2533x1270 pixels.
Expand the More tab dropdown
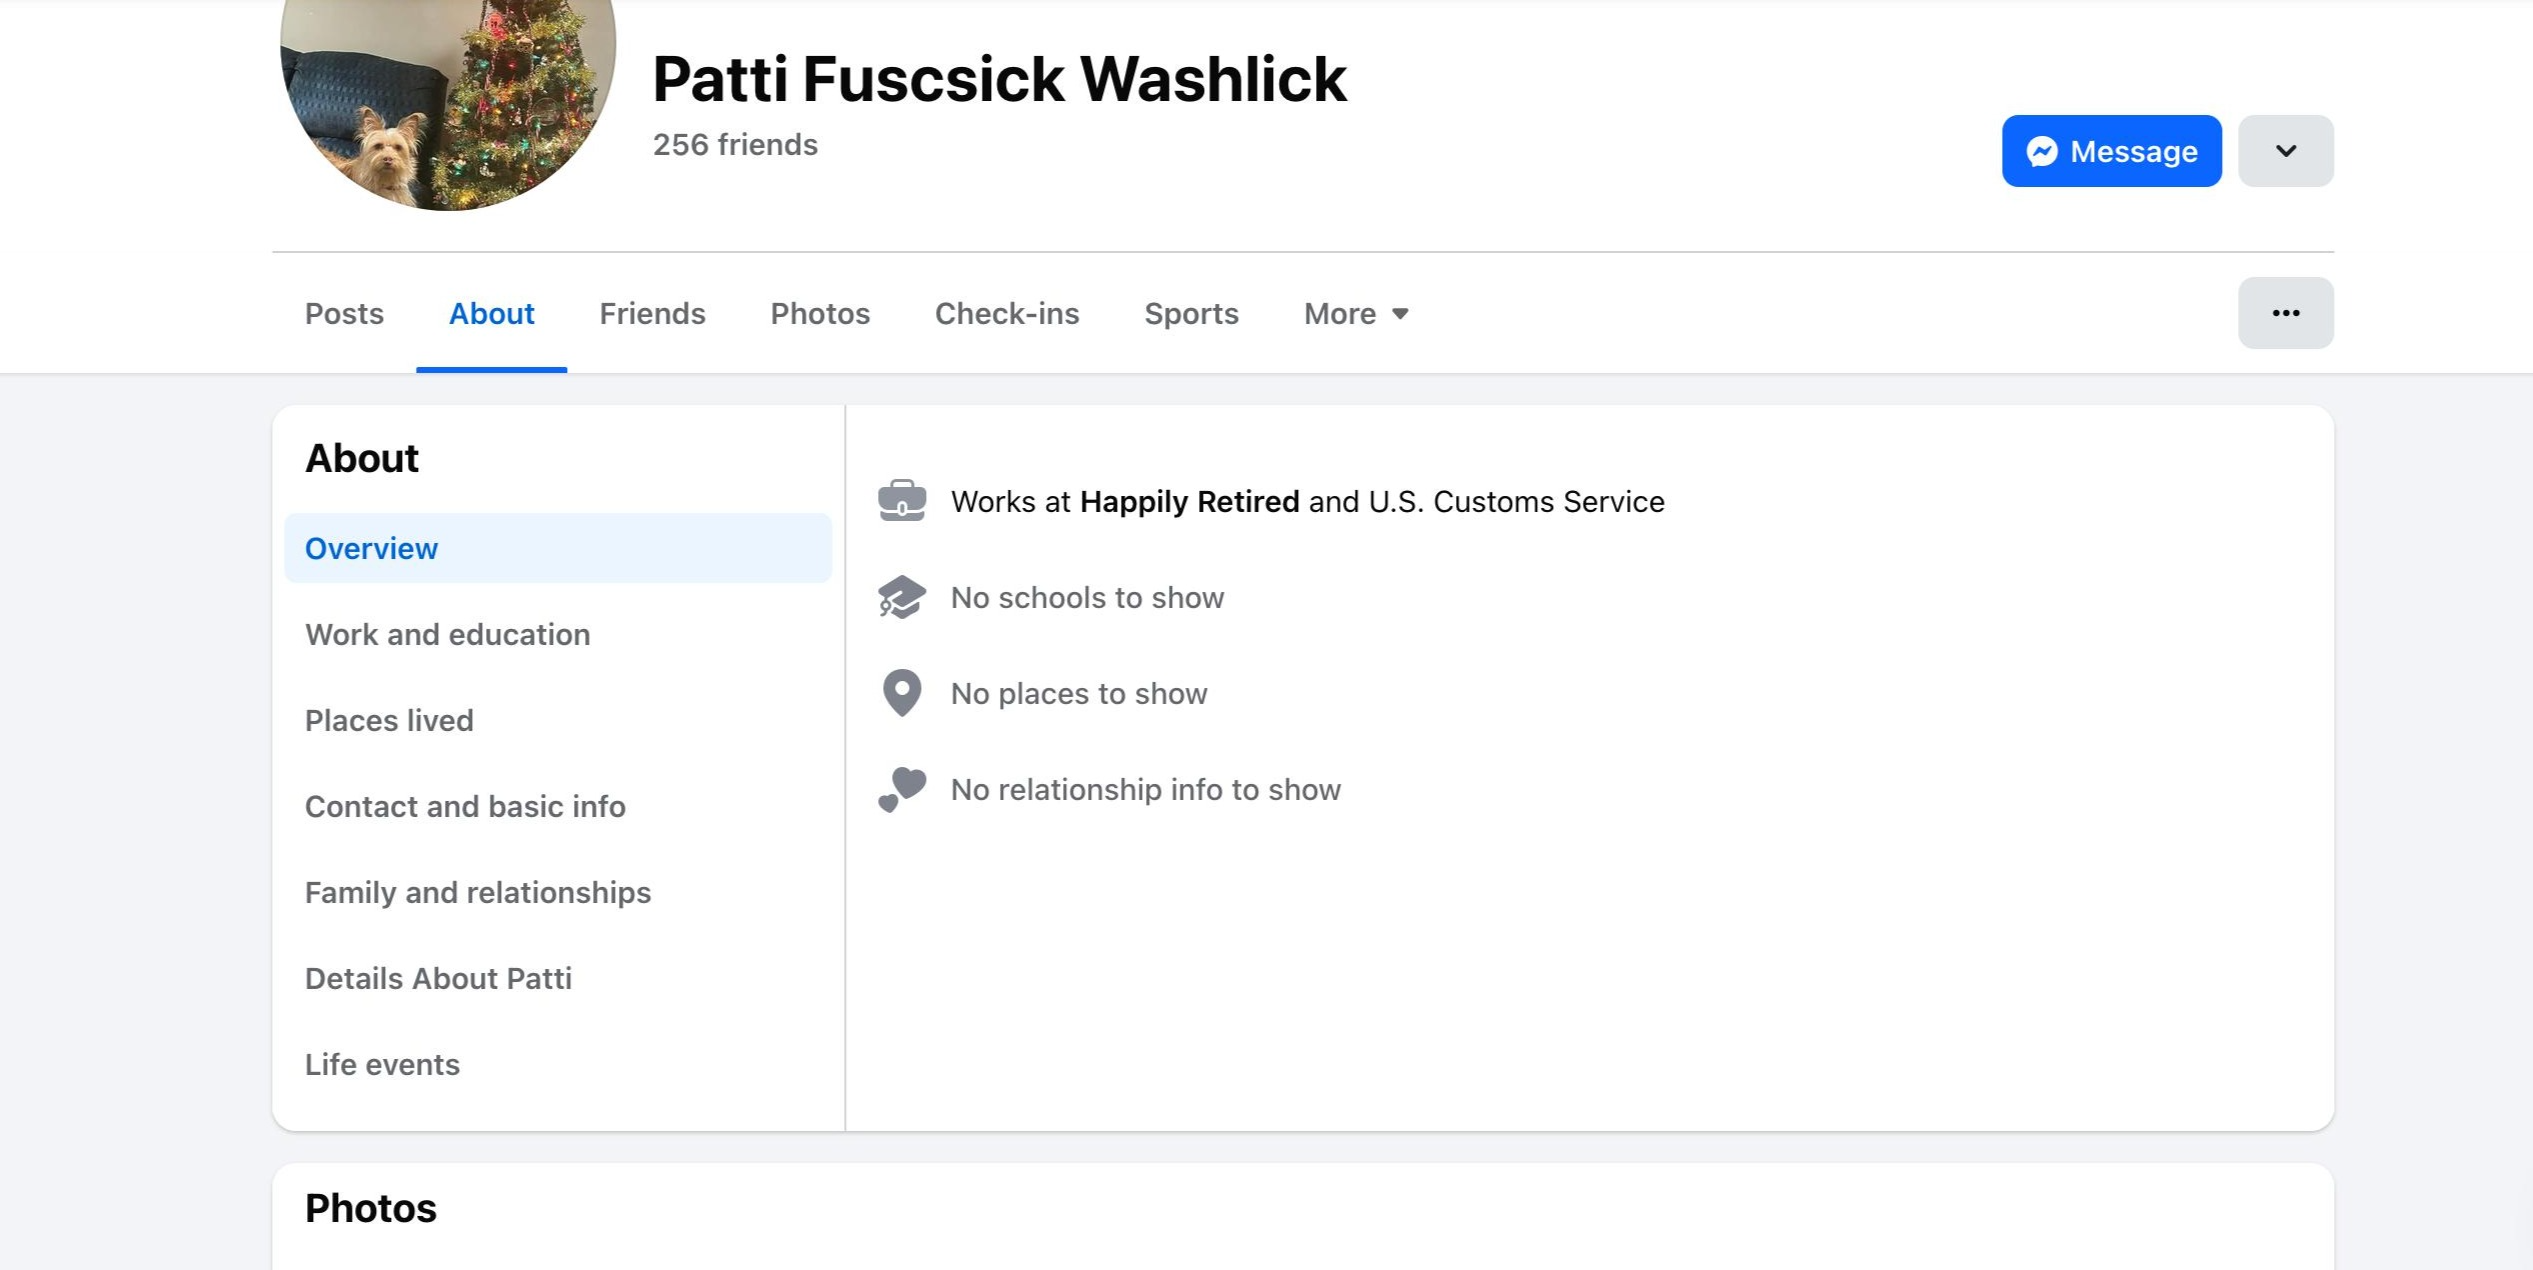point(1355,314)
